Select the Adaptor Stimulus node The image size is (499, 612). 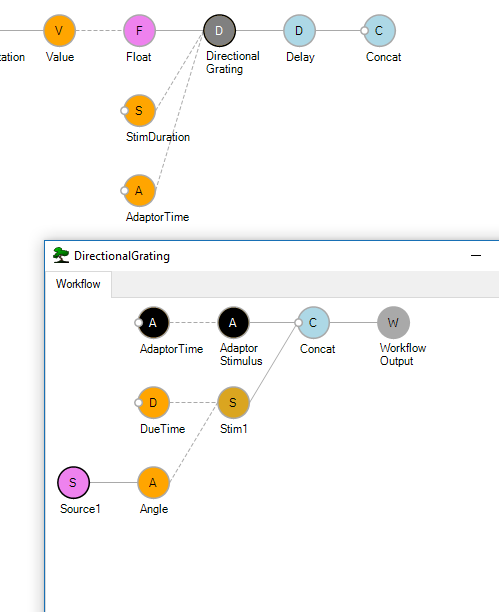tap(233, 323)
